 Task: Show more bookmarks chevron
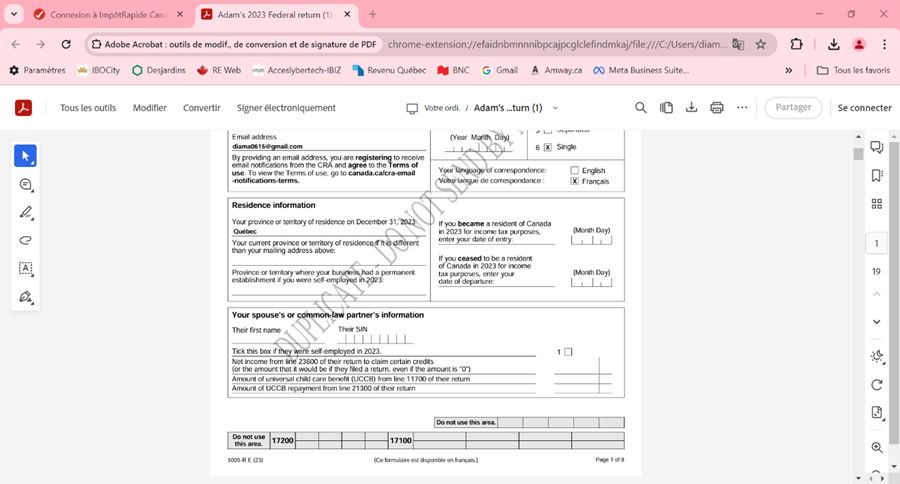[789, 70]
